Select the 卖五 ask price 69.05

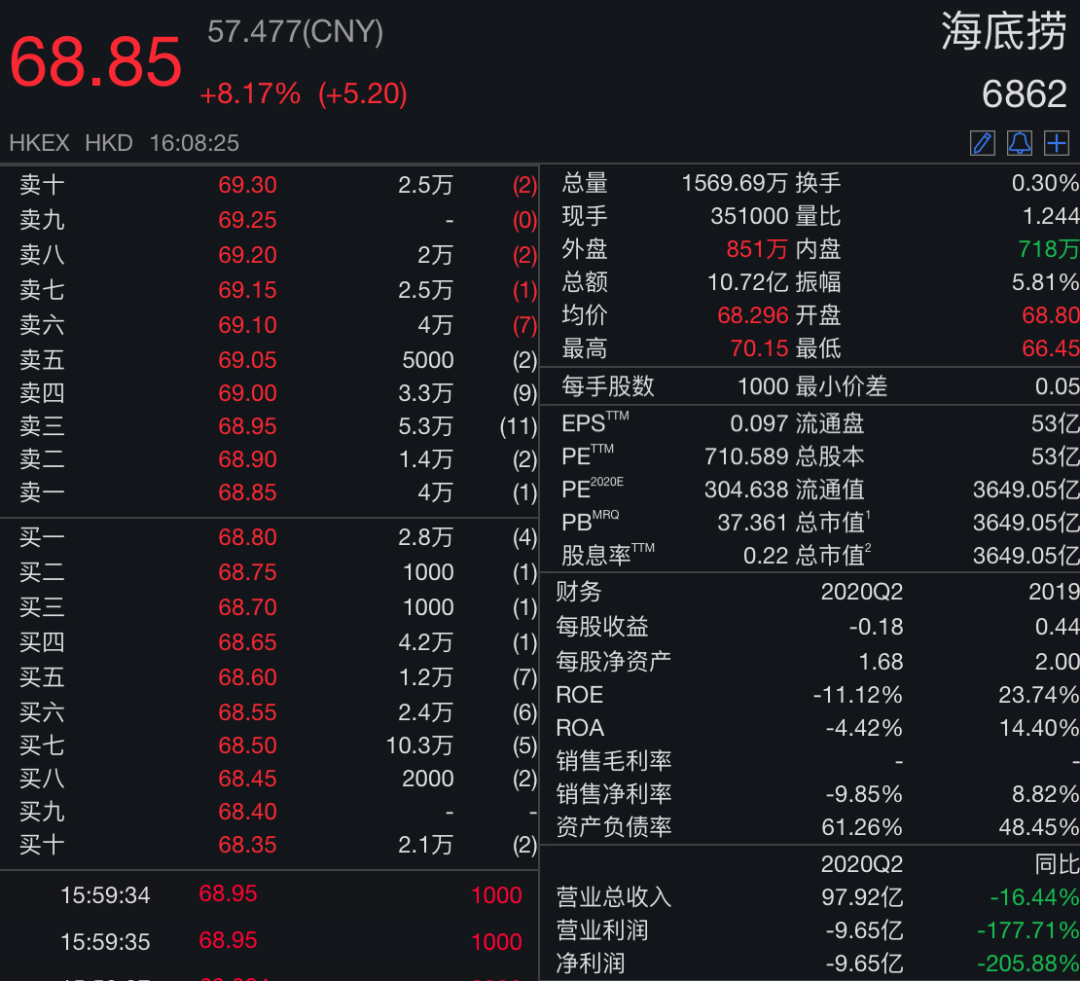(247, 360)
